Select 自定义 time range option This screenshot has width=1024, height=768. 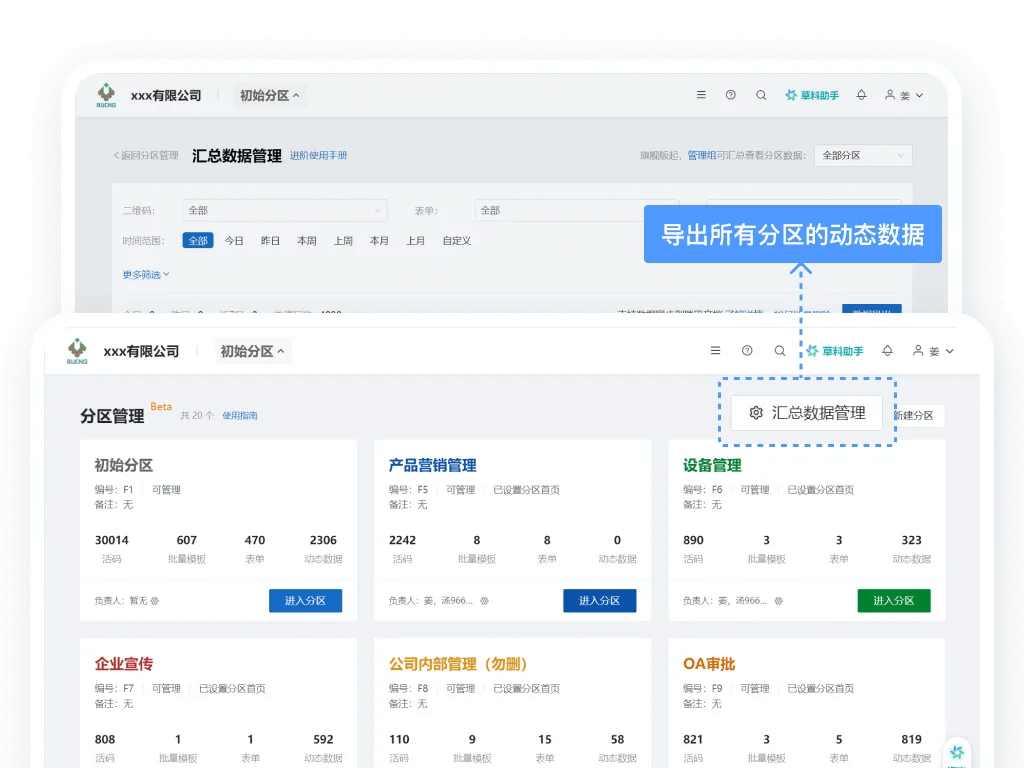pos(456,240)
